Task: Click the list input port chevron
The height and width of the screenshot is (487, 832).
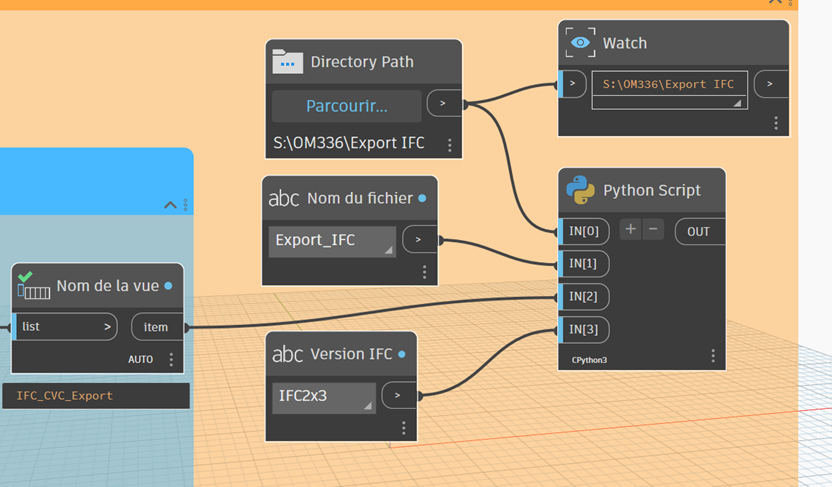Action: pos(109,327)
